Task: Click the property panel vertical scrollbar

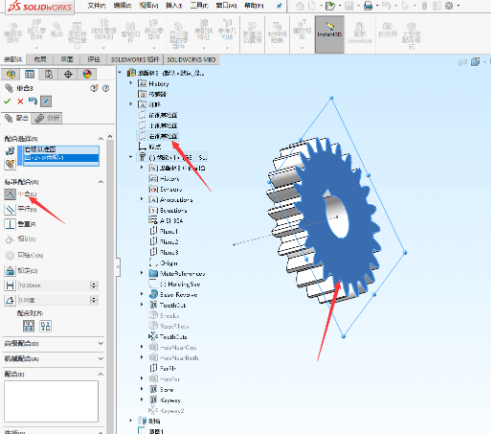Action: click(x=110, y=283)
